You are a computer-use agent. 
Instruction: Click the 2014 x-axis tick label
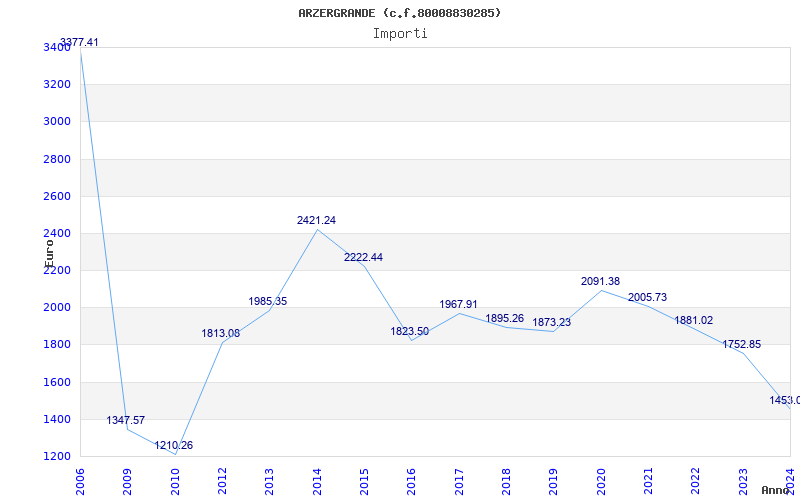click(317, 481)
